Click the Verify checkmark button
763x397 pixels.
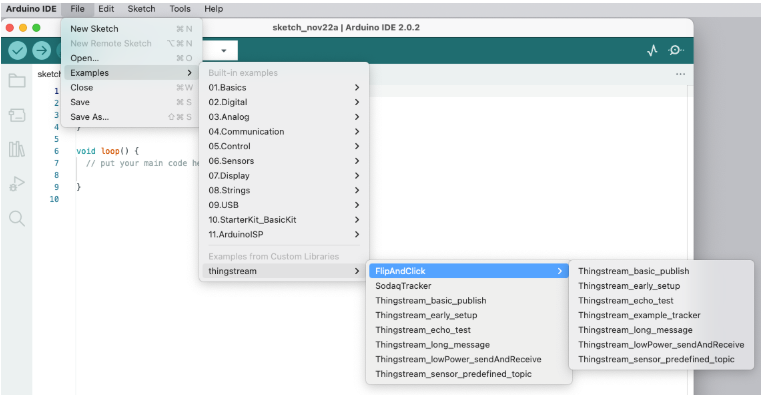[x=18, y=50]
